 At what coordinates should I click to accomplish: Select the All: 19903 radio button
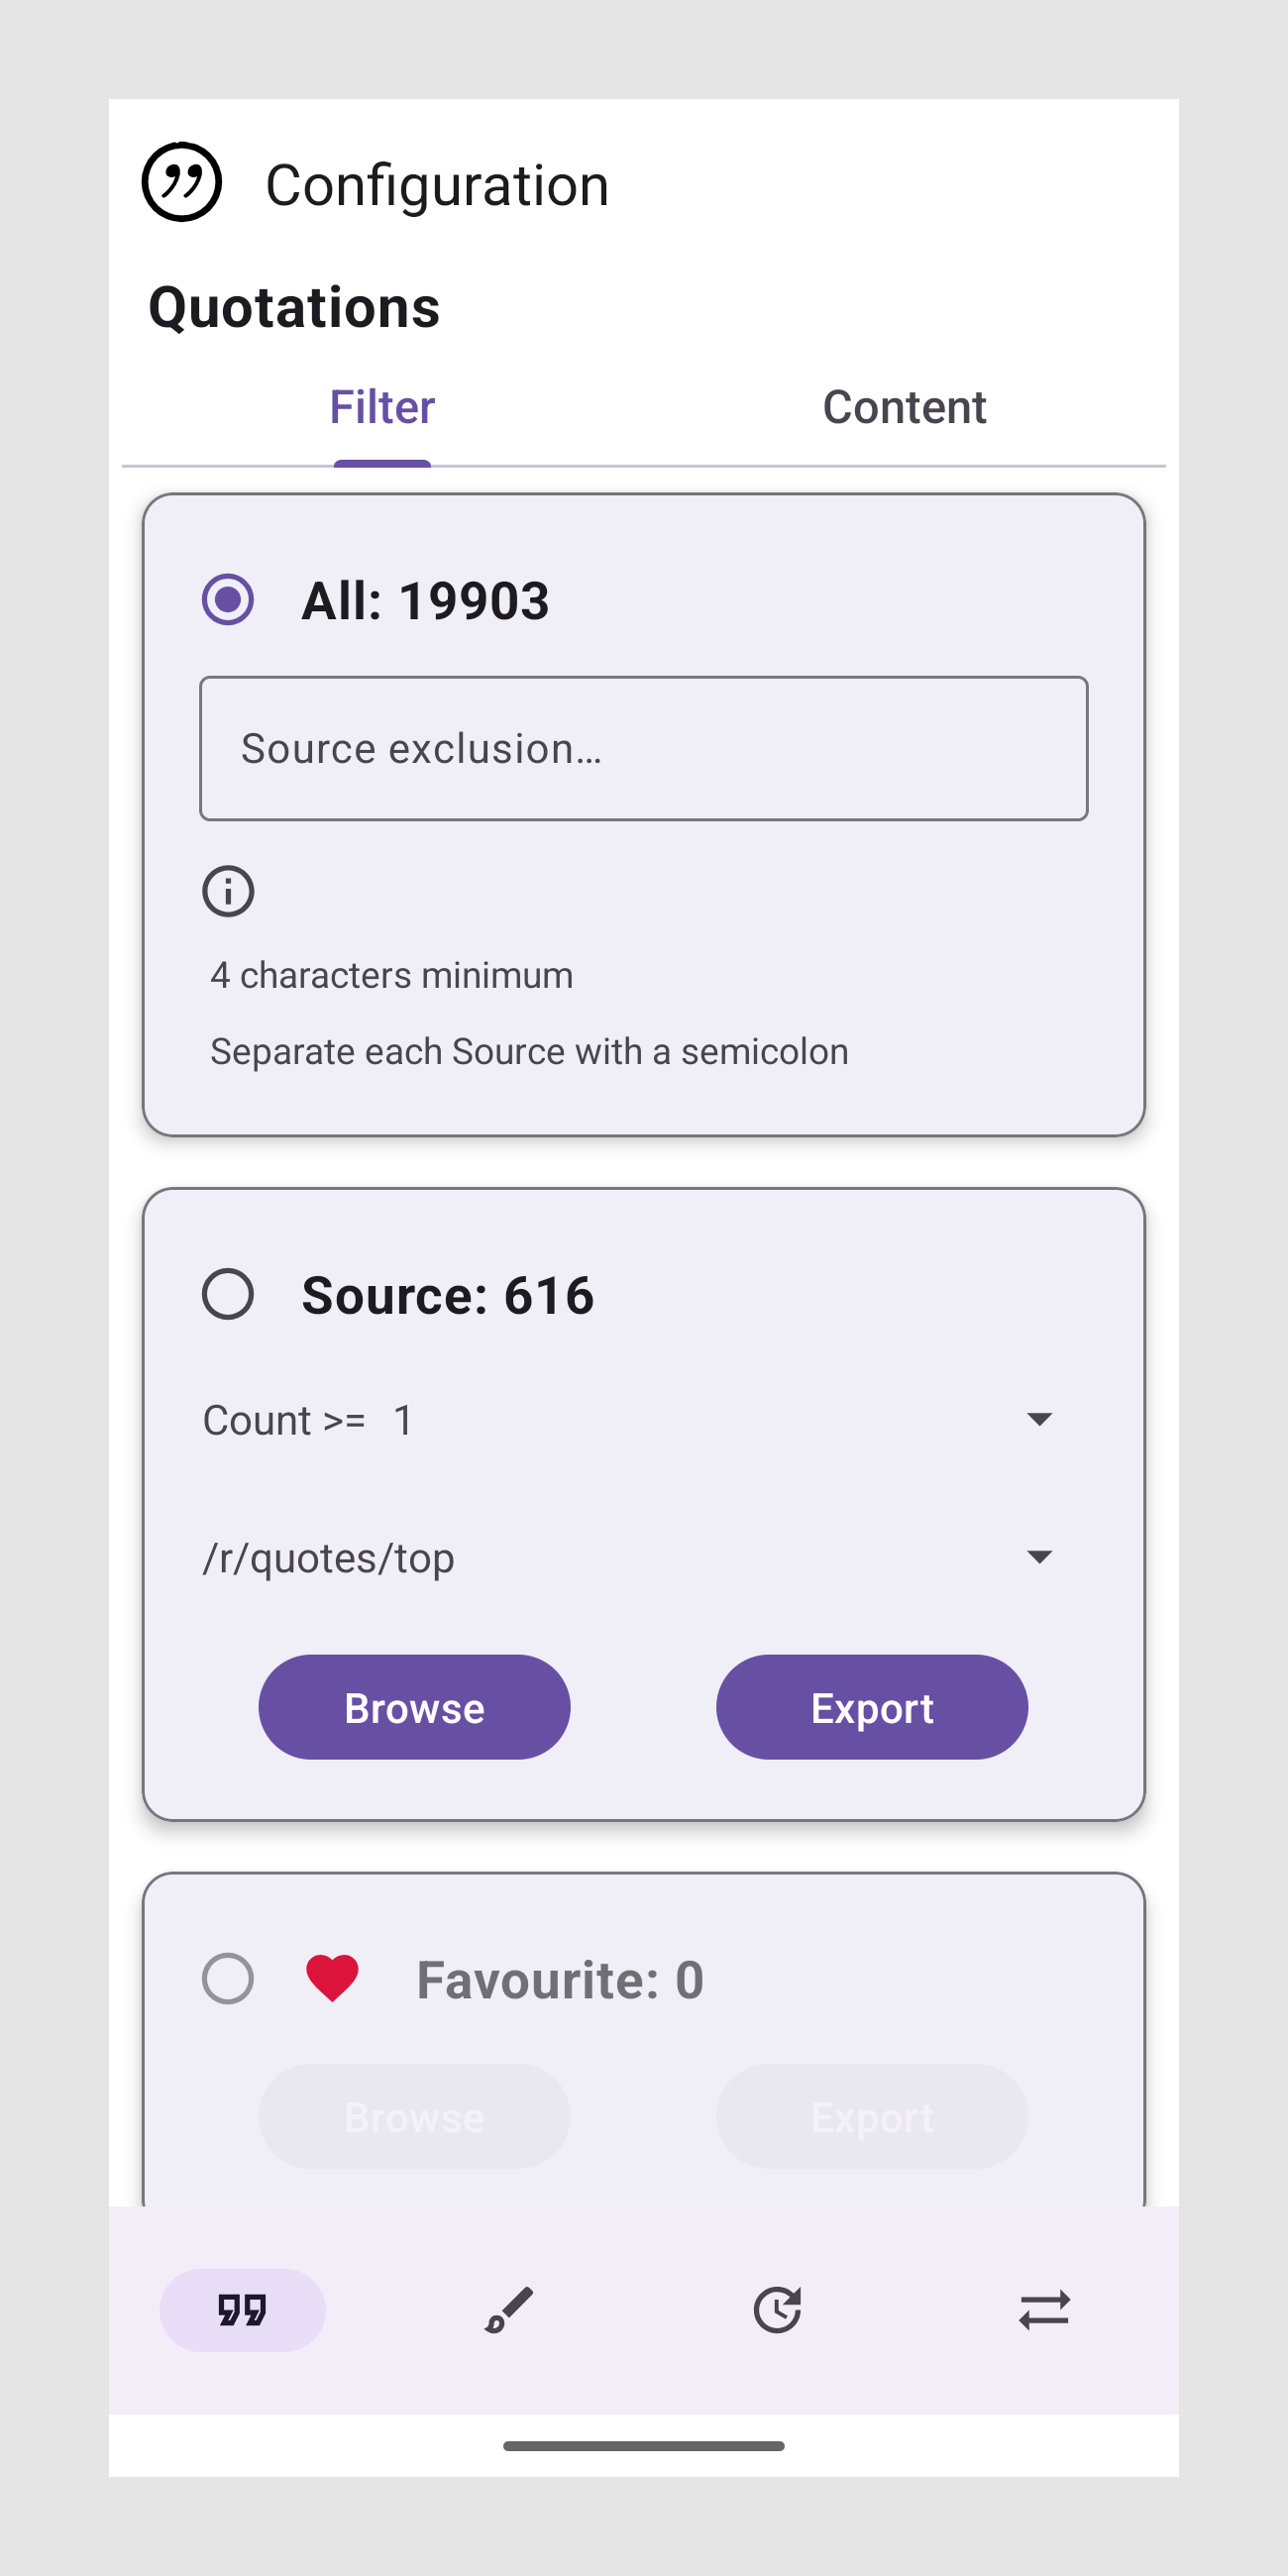228,600
